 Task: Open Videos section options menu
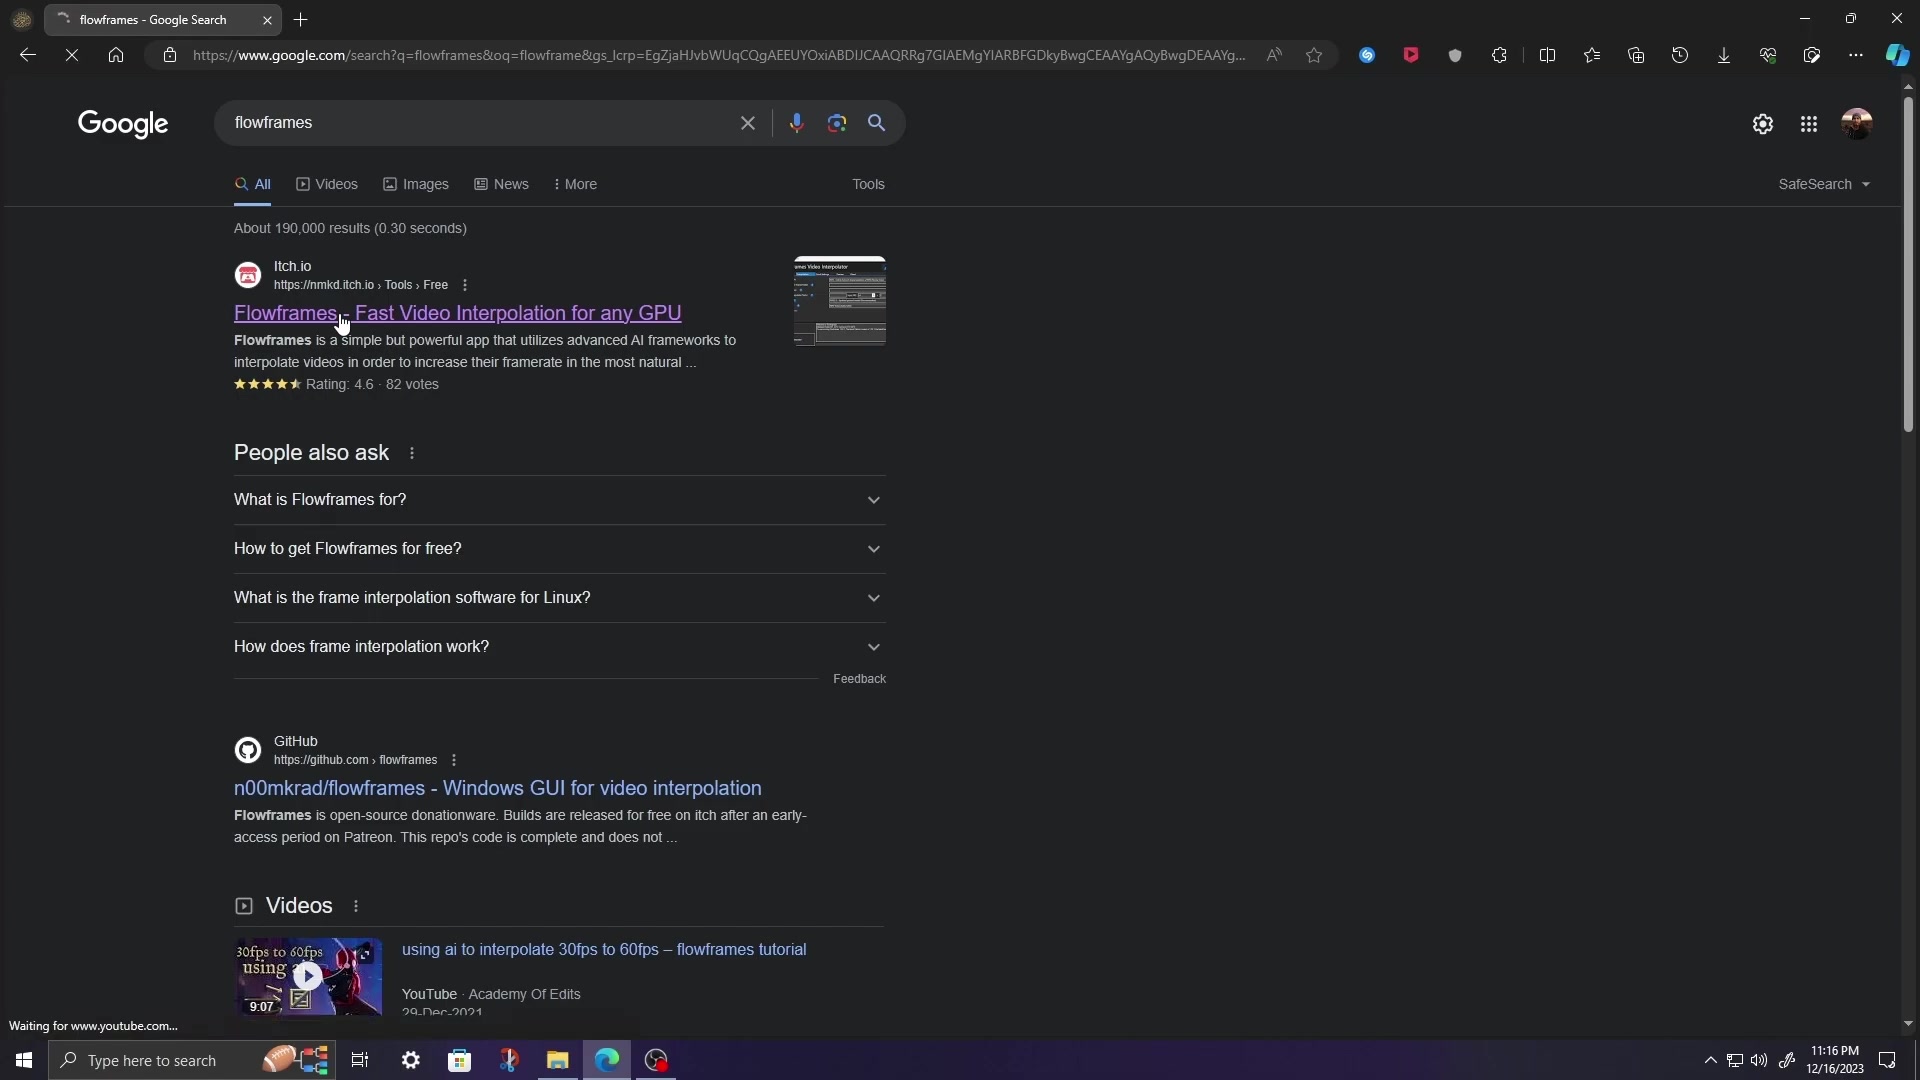pos(356,906)
